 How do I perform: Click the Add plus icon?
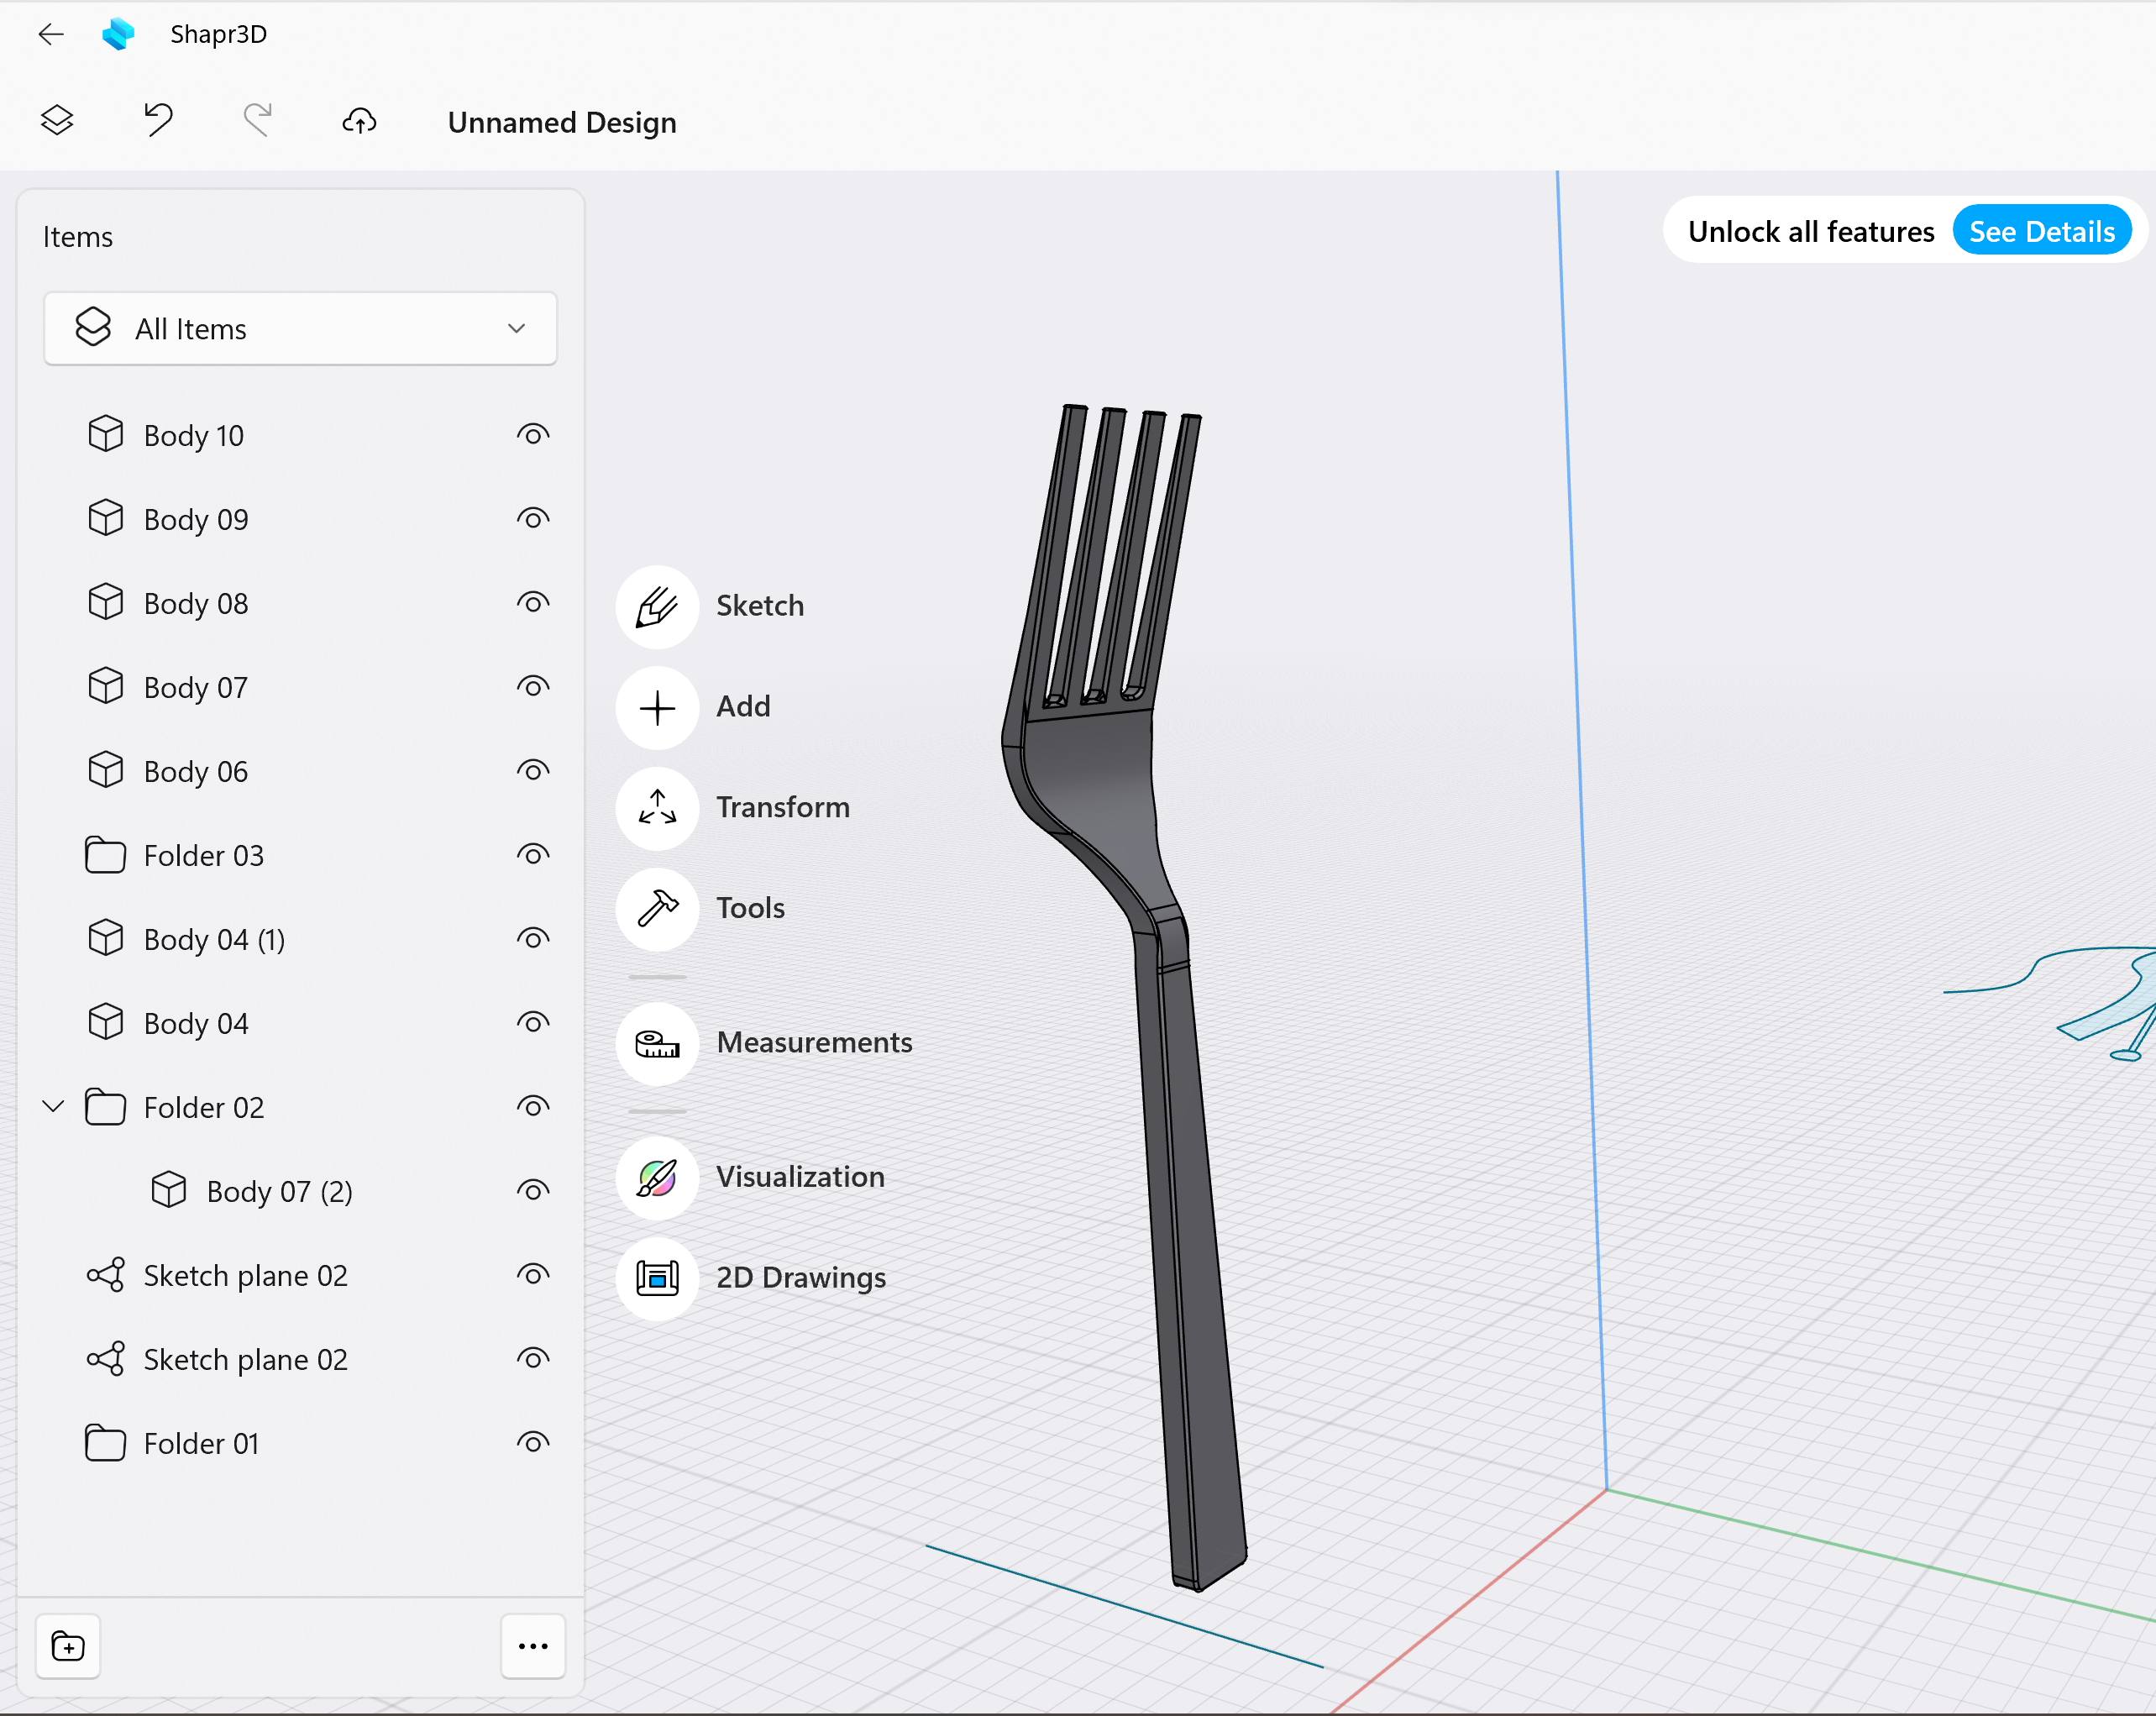(657, 707)
